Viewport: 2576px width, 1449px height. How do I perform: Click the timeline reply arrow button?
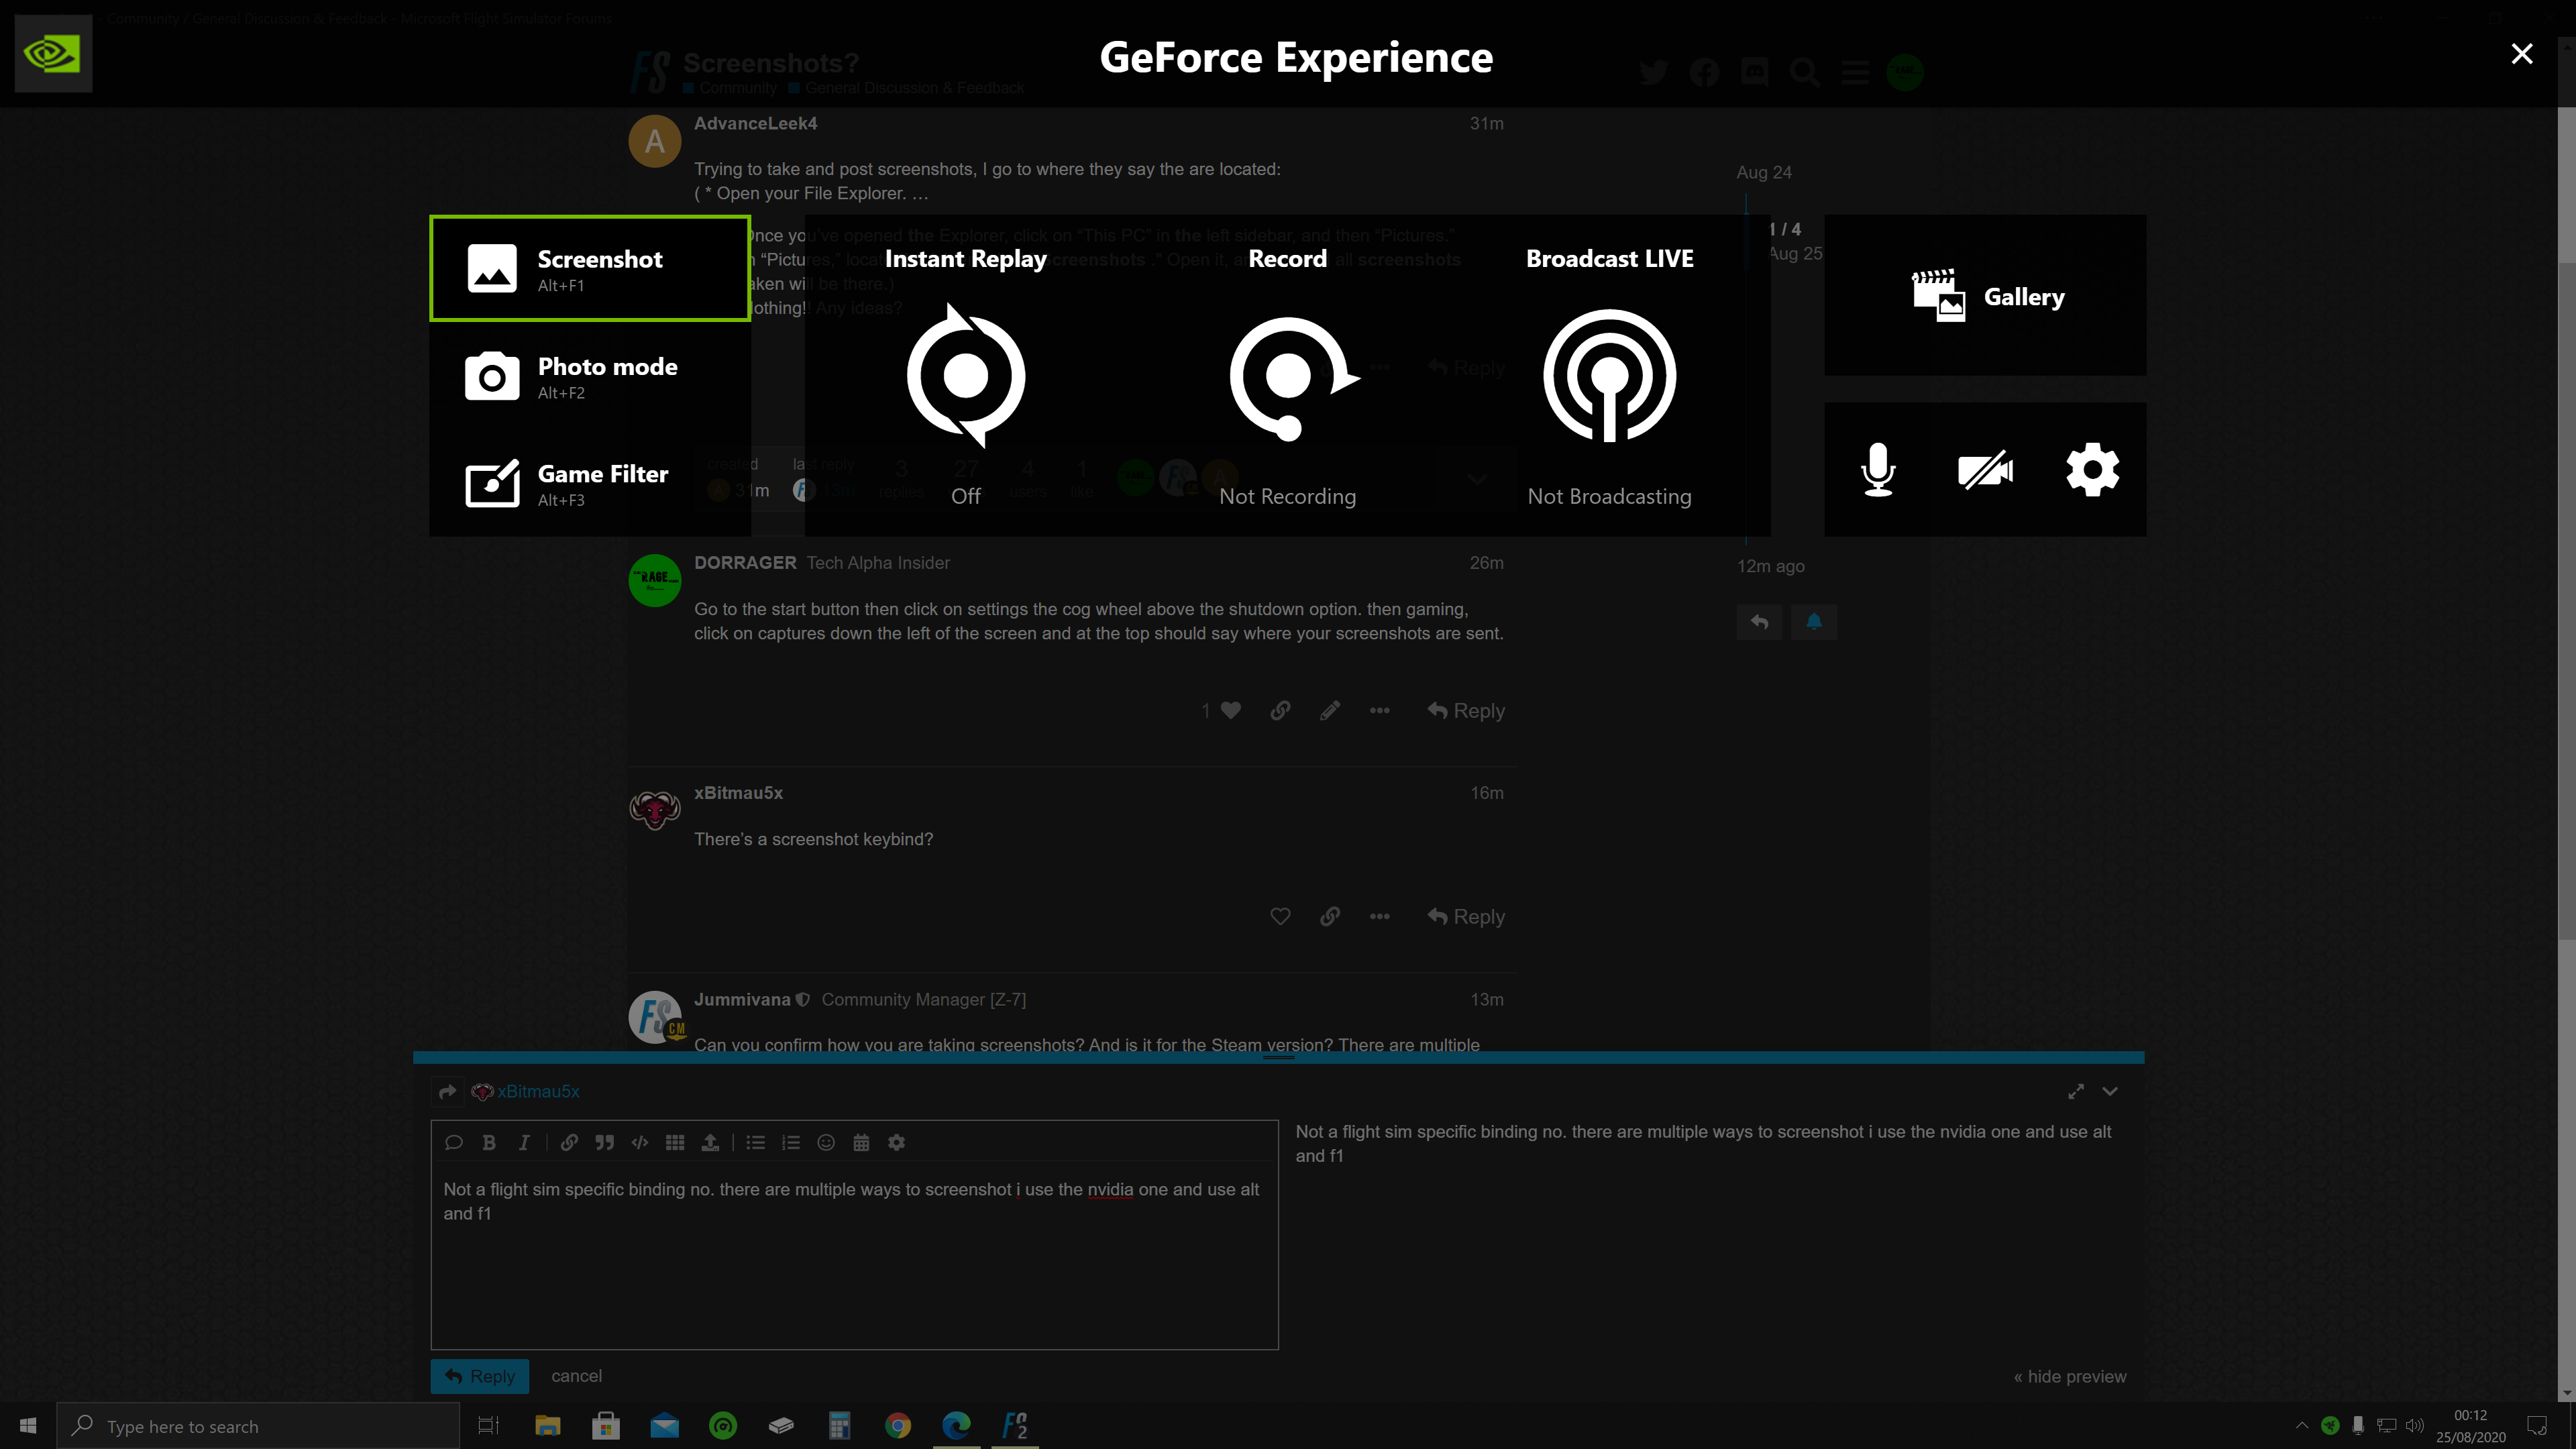coord(1759,622)
